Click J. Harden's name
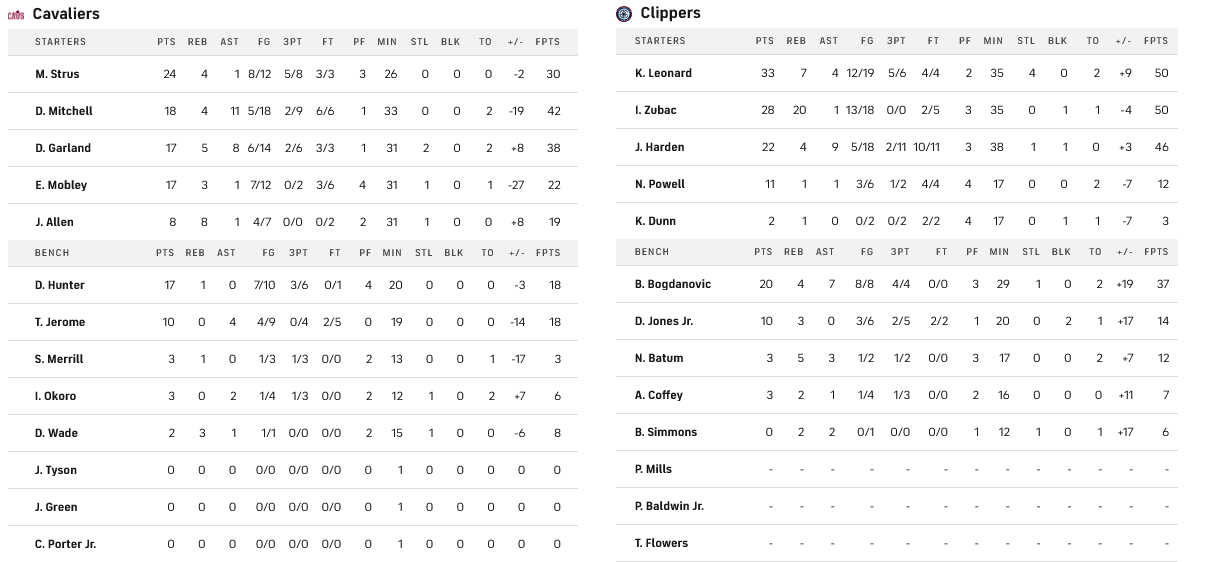 660,147
